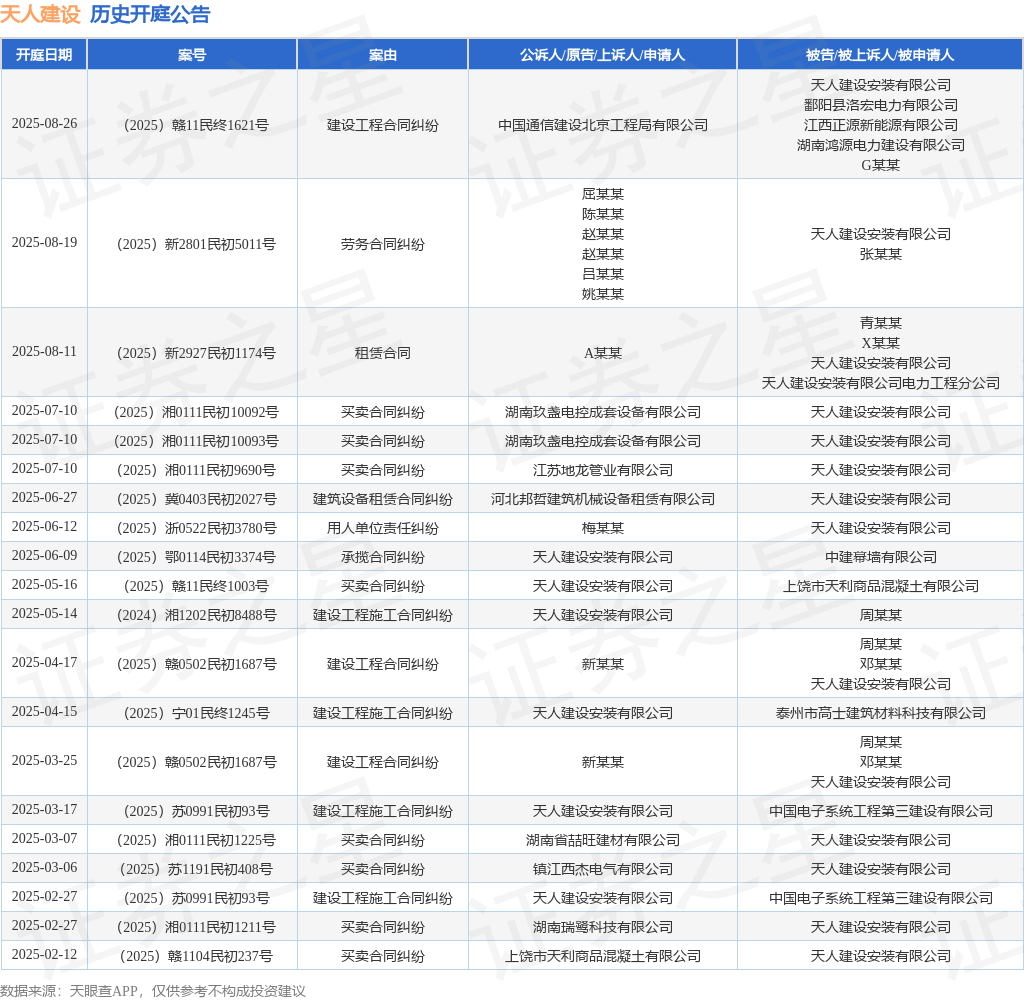The width and height of the screenshot is (1024, 1000).
Task: Click the 数据来源 footer note
Action: 153,991
